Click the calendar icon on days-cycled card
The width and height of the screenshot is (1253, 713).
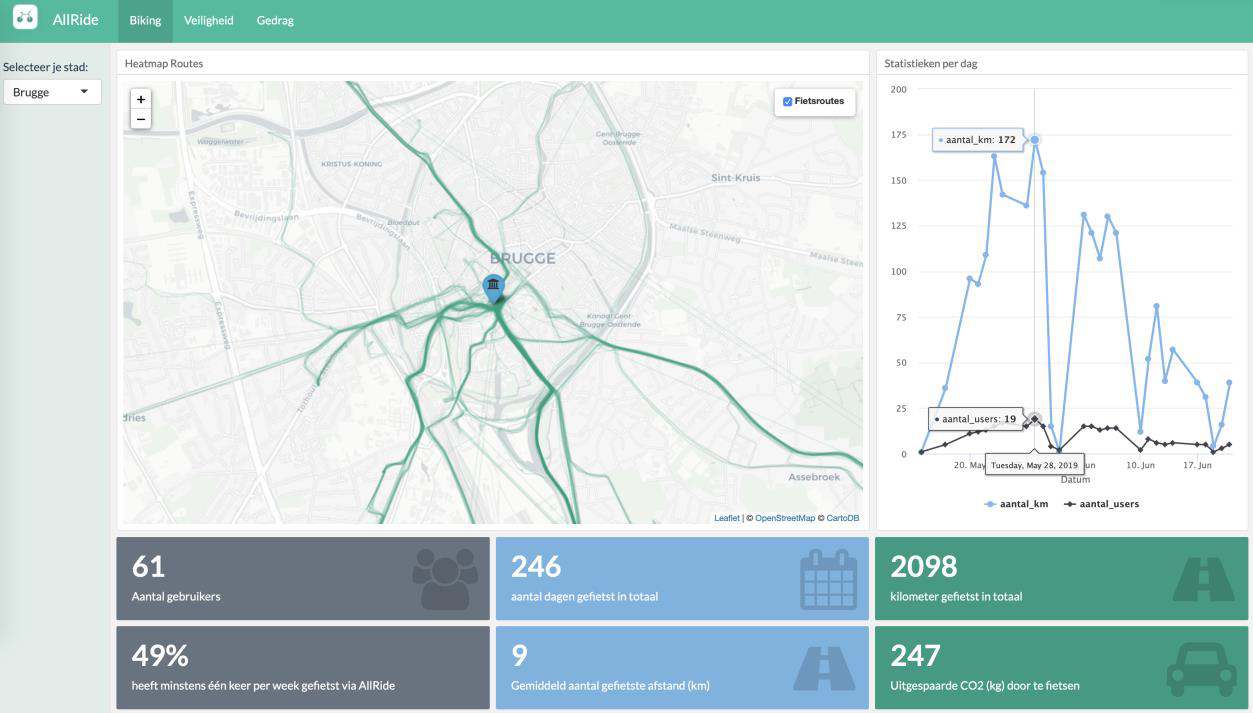[829, 579]
